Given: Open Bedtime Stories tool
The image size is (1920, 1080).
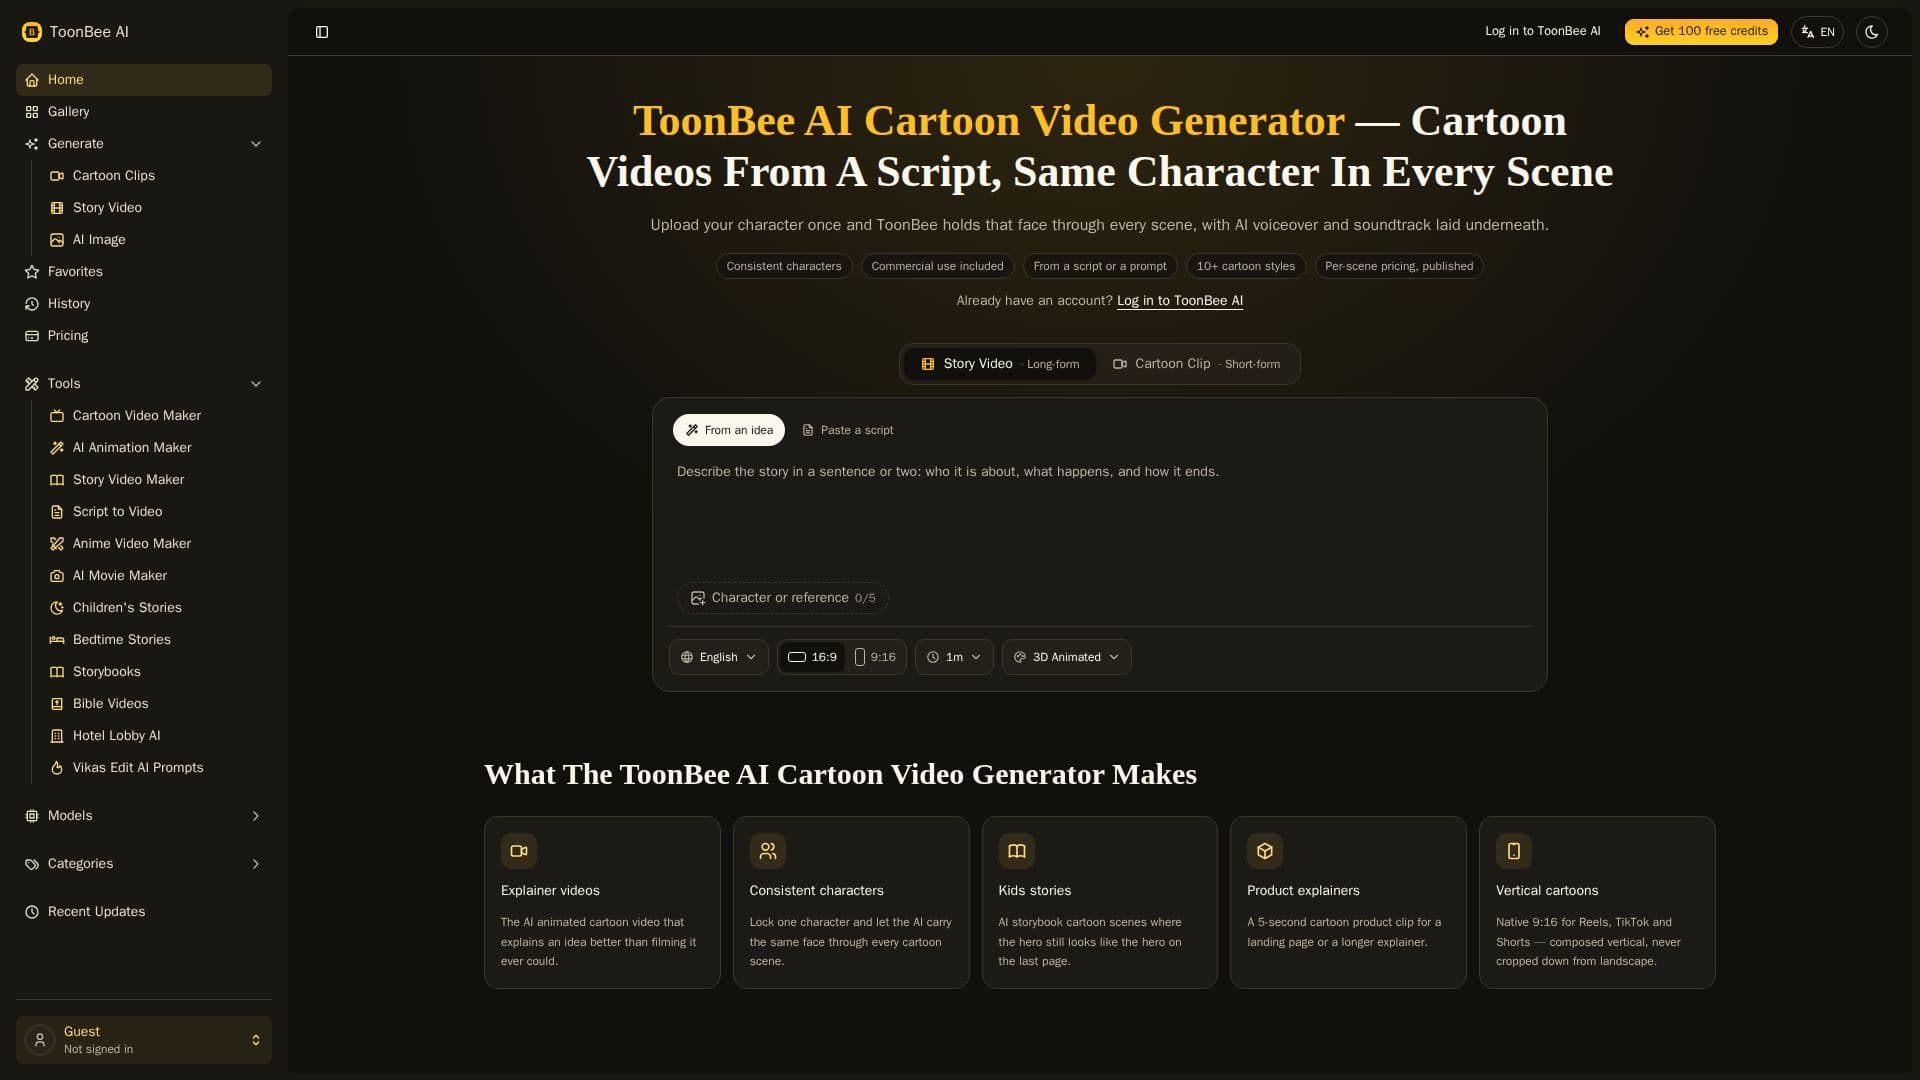Looking at the screenshot, I should click(156, 640).
